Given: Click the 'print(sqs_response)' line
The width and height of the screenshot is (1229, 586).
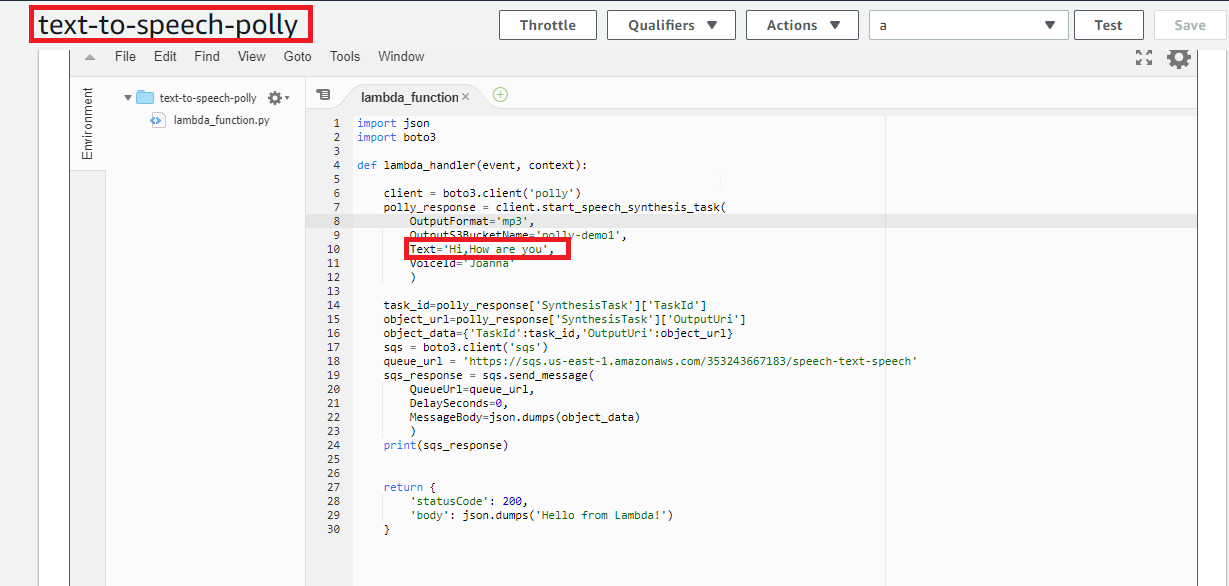Looking at the screenshot, I should pos(446,445).
